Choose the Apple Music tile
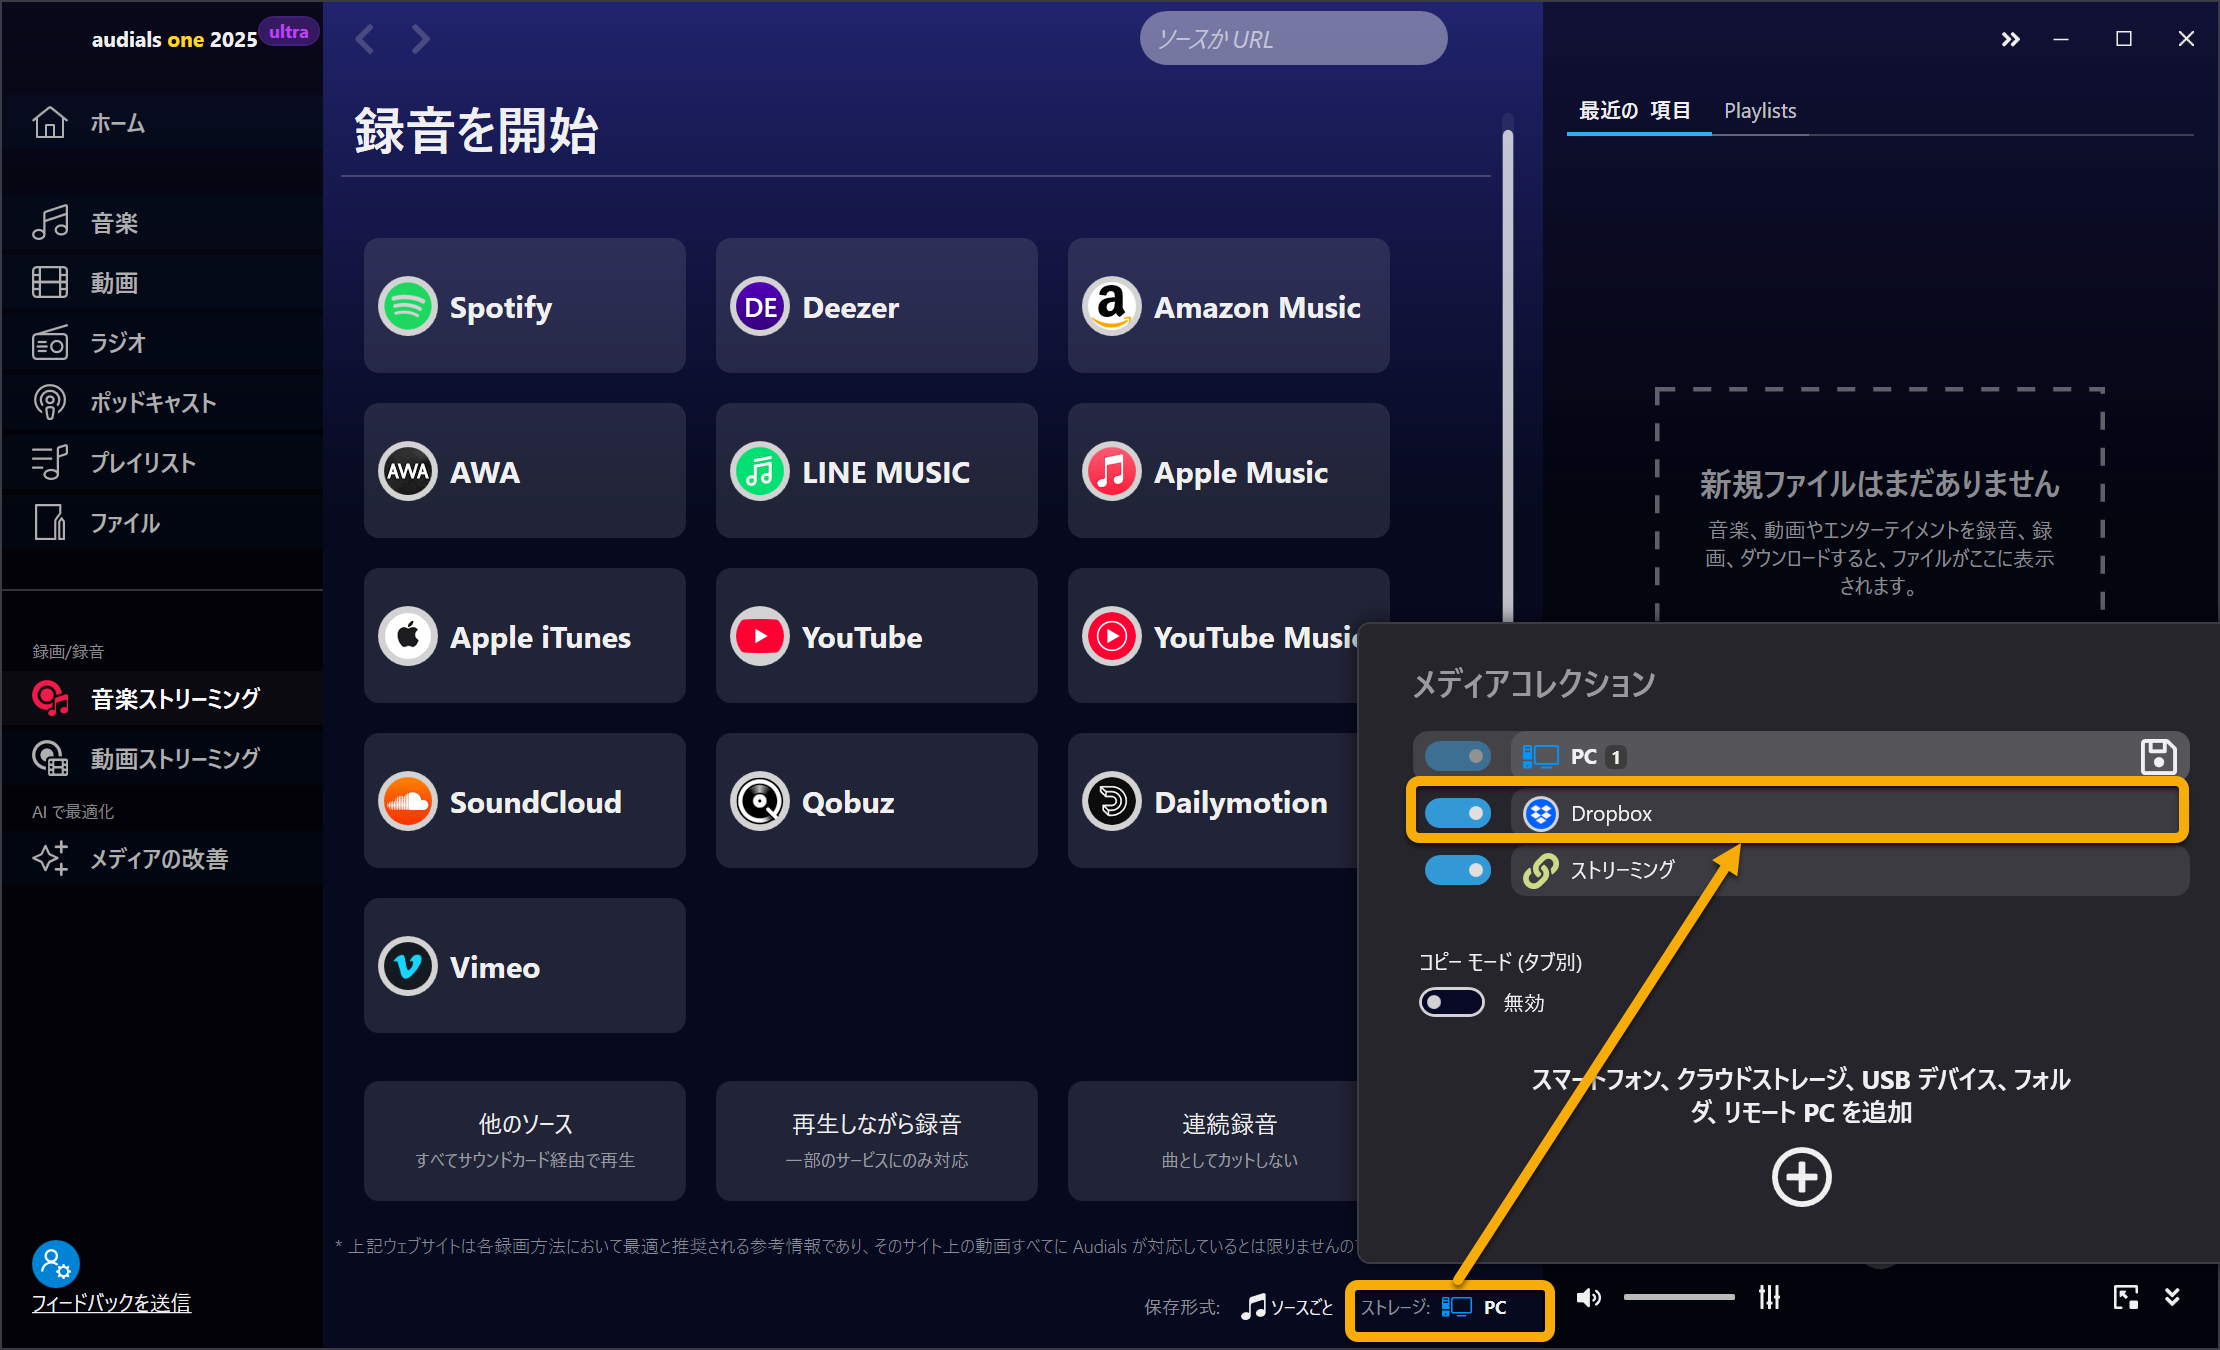 tap(1228, 471)
